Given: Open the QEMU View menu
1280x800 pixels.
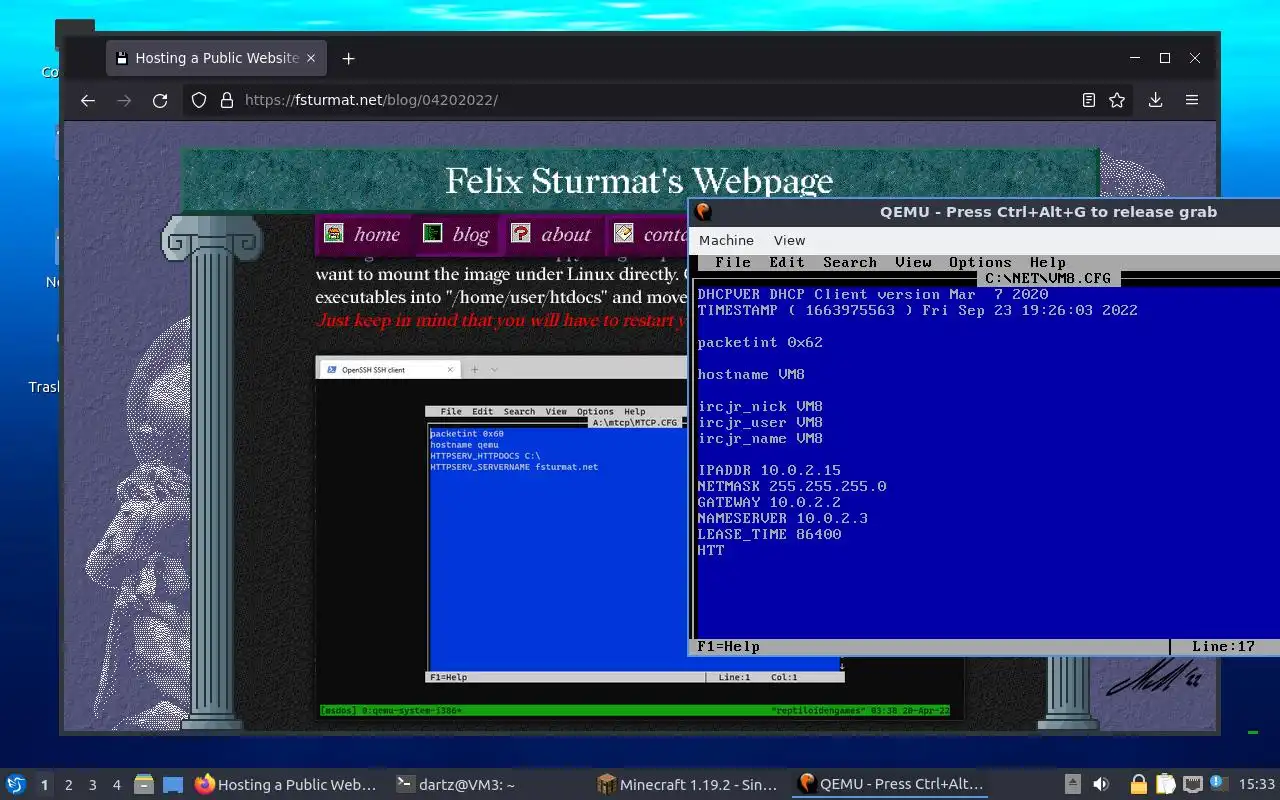Looking at the screenshot, I should click(789, 240).
